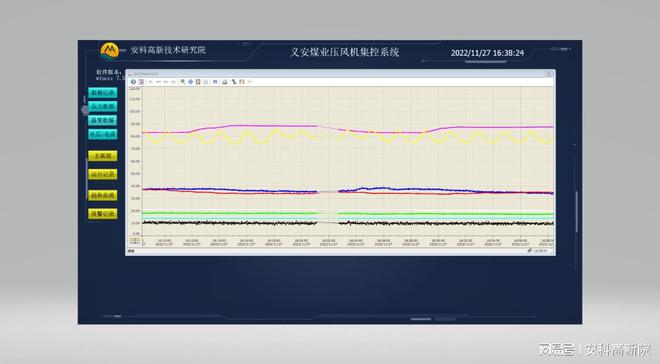Open 数据记录 cyan button
The image size is (660, 364).
103,93
